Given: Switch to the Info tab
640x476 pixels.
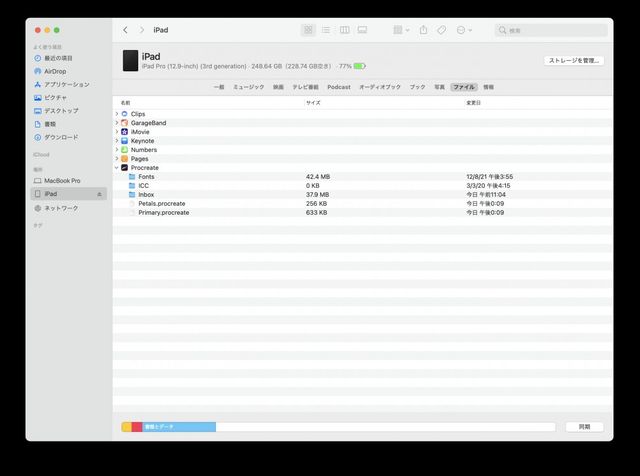Looking at the screenshot, I should click(x=489, y=87).
